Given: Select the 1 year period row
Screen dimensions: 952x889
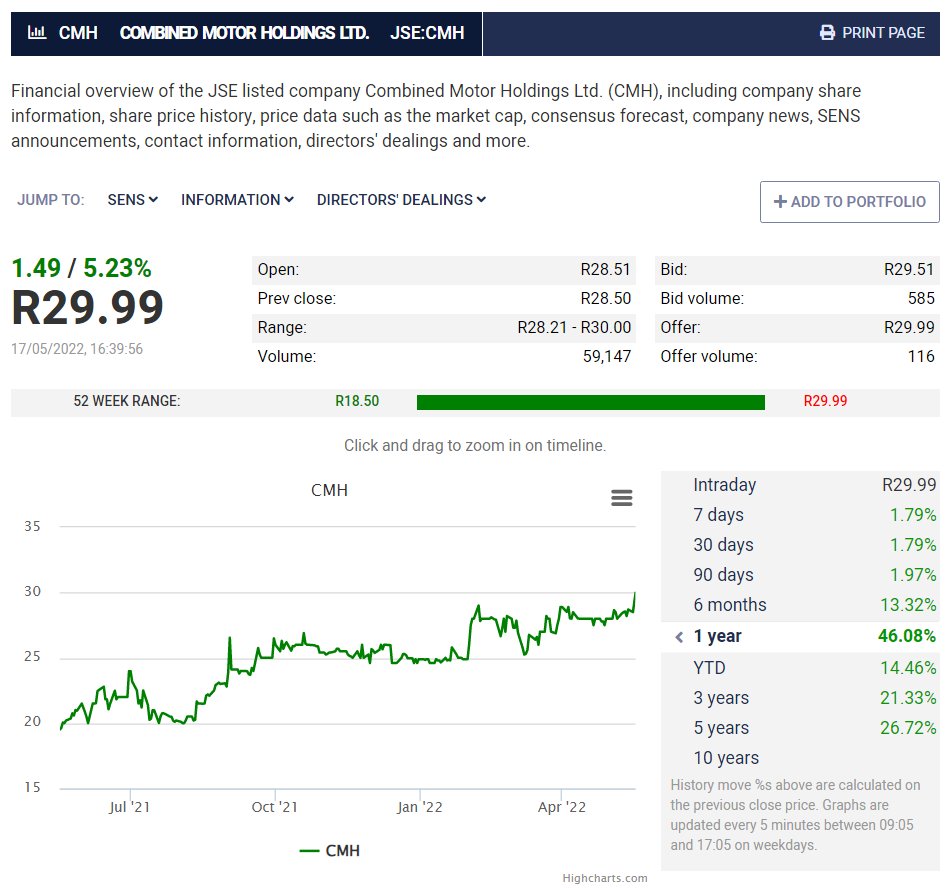Looking at the screenshot, I should pyautogui.click(x=800, y=636).
